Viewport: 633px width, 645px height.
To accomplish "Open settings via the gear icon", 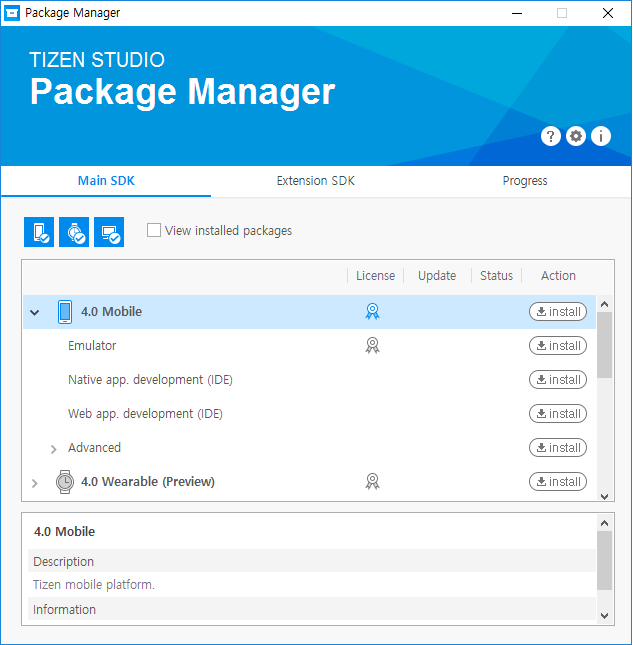I will click(576, 136).
